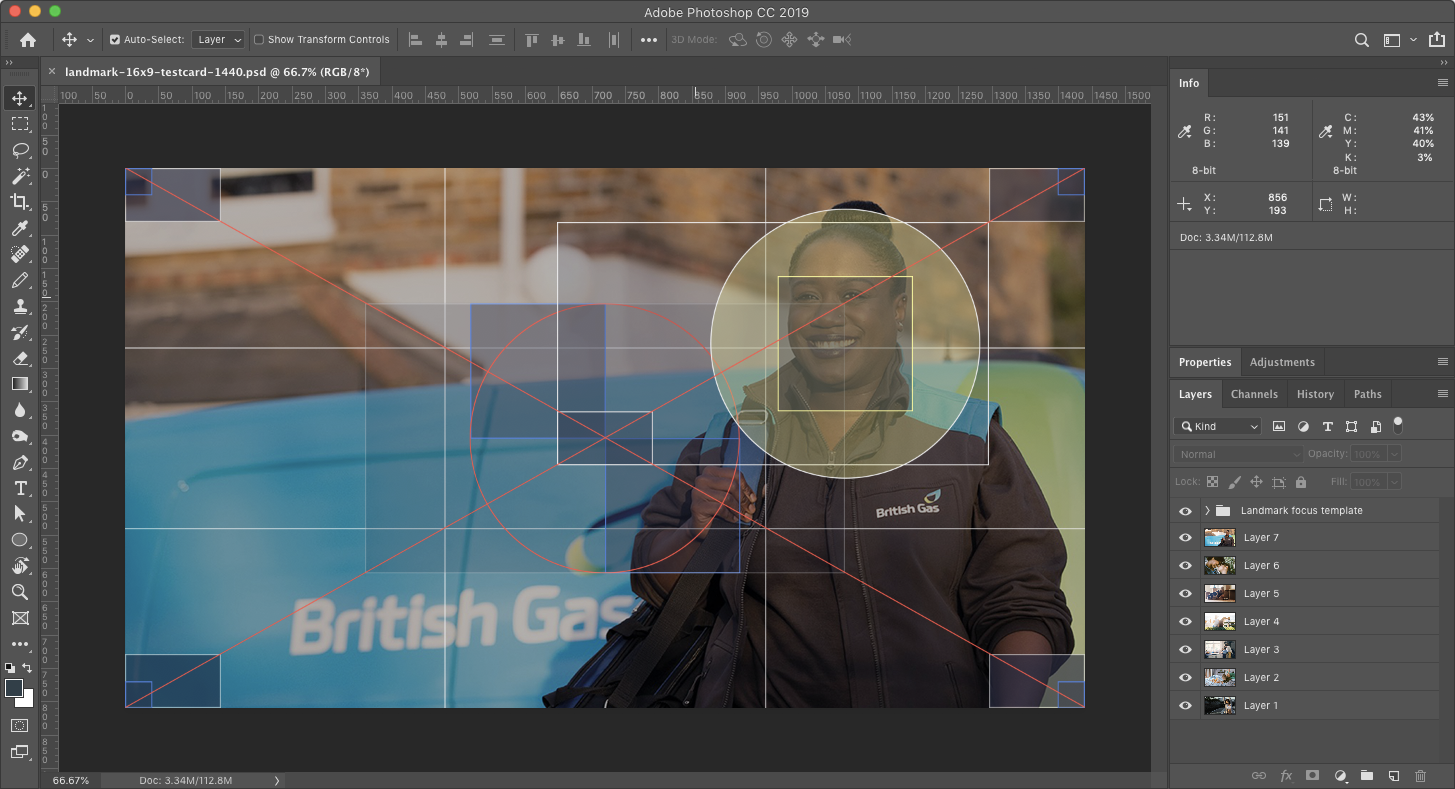Open the Search magnifier at top right
Viewport: 1455px width, 789px height.
pyautogui.click(x=1362, y=40)
